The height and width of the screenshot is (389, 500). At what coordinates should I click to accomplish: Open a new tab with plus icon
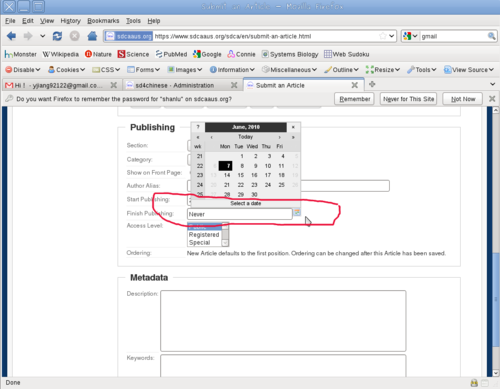click(372, 84)
